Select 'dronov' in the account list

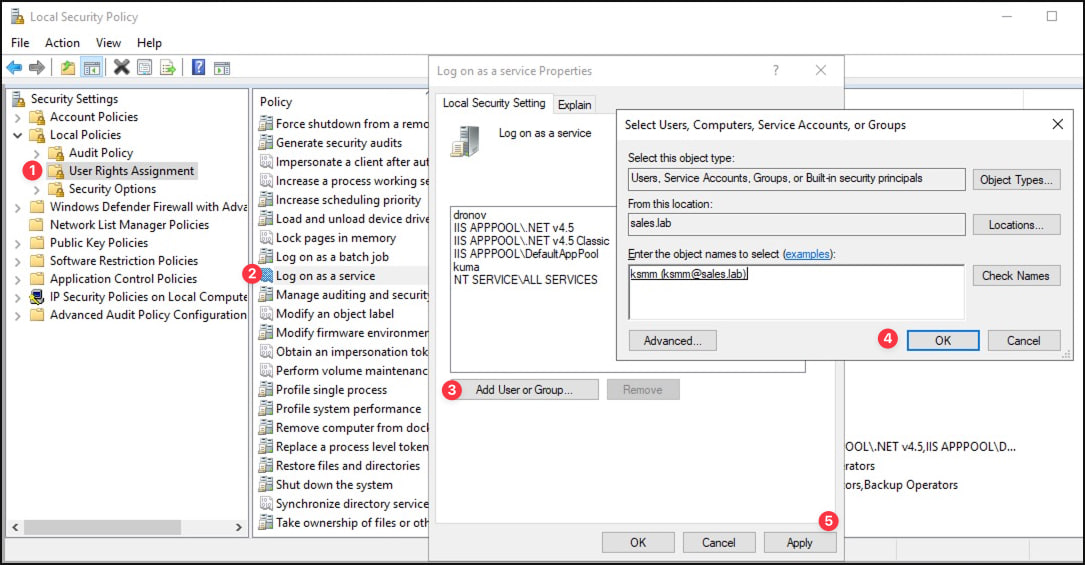[x=470, y=214]
